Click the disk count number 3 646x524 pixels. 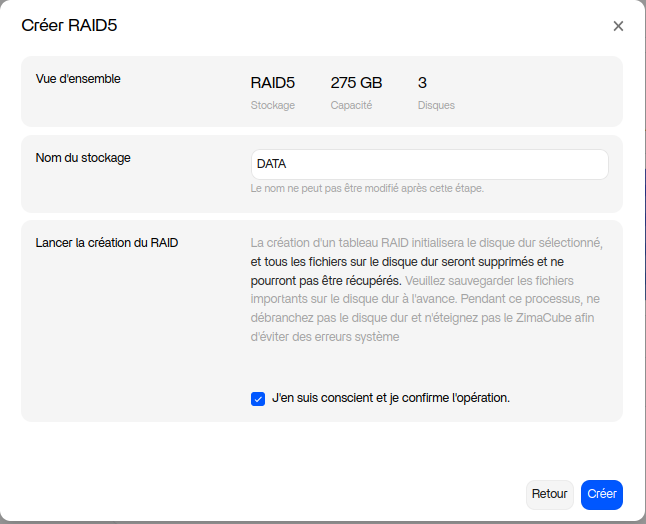[422, 83]
